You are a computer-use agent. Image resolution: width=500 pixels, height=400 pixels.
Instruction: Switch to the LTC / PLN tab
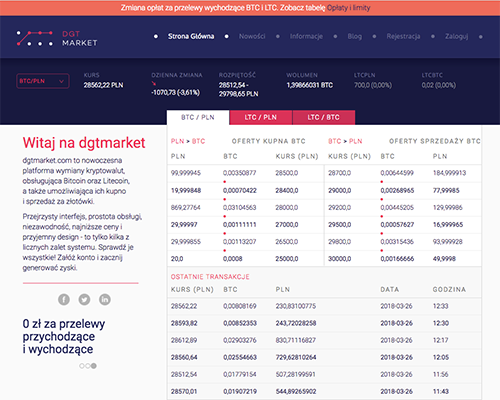pyautogui.click(x=261, y=117)
